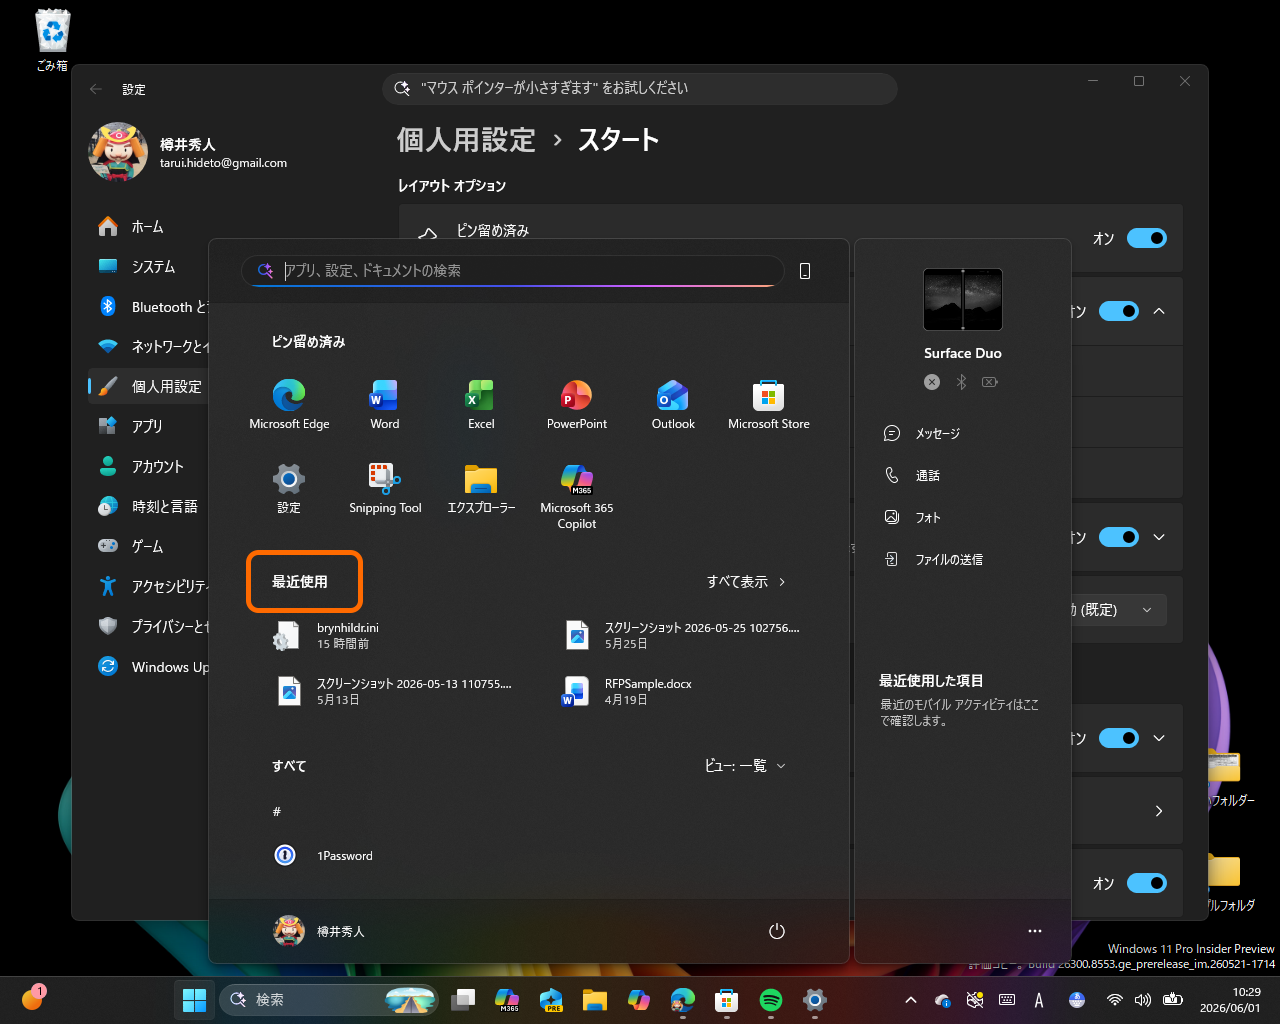Viewport: 1280px width, 1024px height.
Task: Collapse the expanded section in Settings
Action: [x=1159, y=311]
